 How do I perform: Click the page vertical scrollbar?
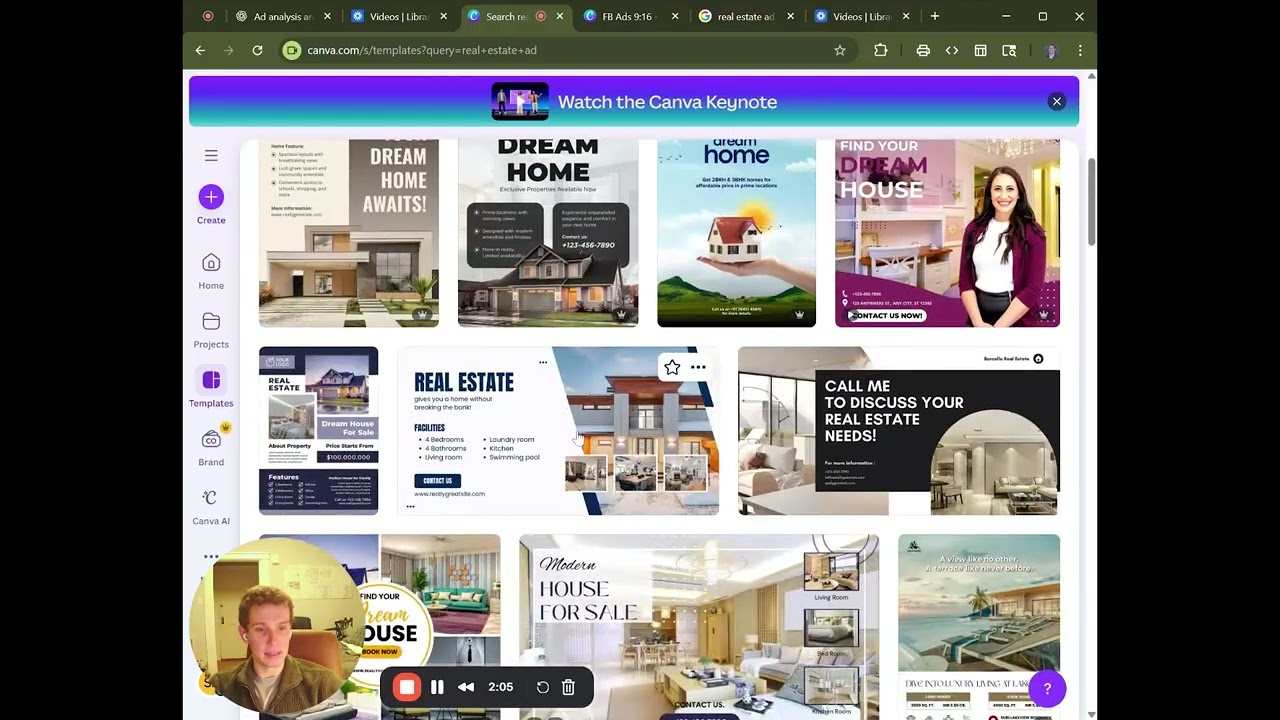click(x=1091, y=200)
